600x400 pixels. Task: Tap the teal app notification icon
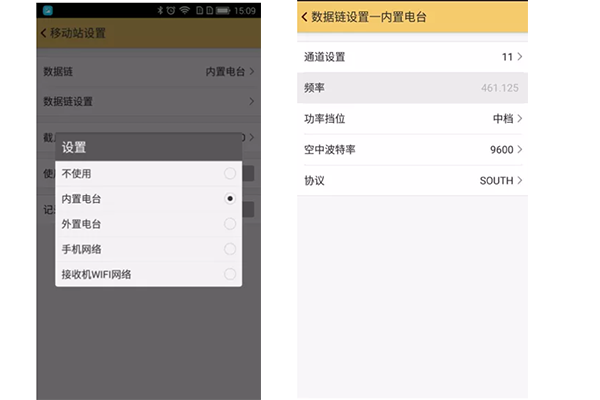pyautogui.click(x=45, y=10)
